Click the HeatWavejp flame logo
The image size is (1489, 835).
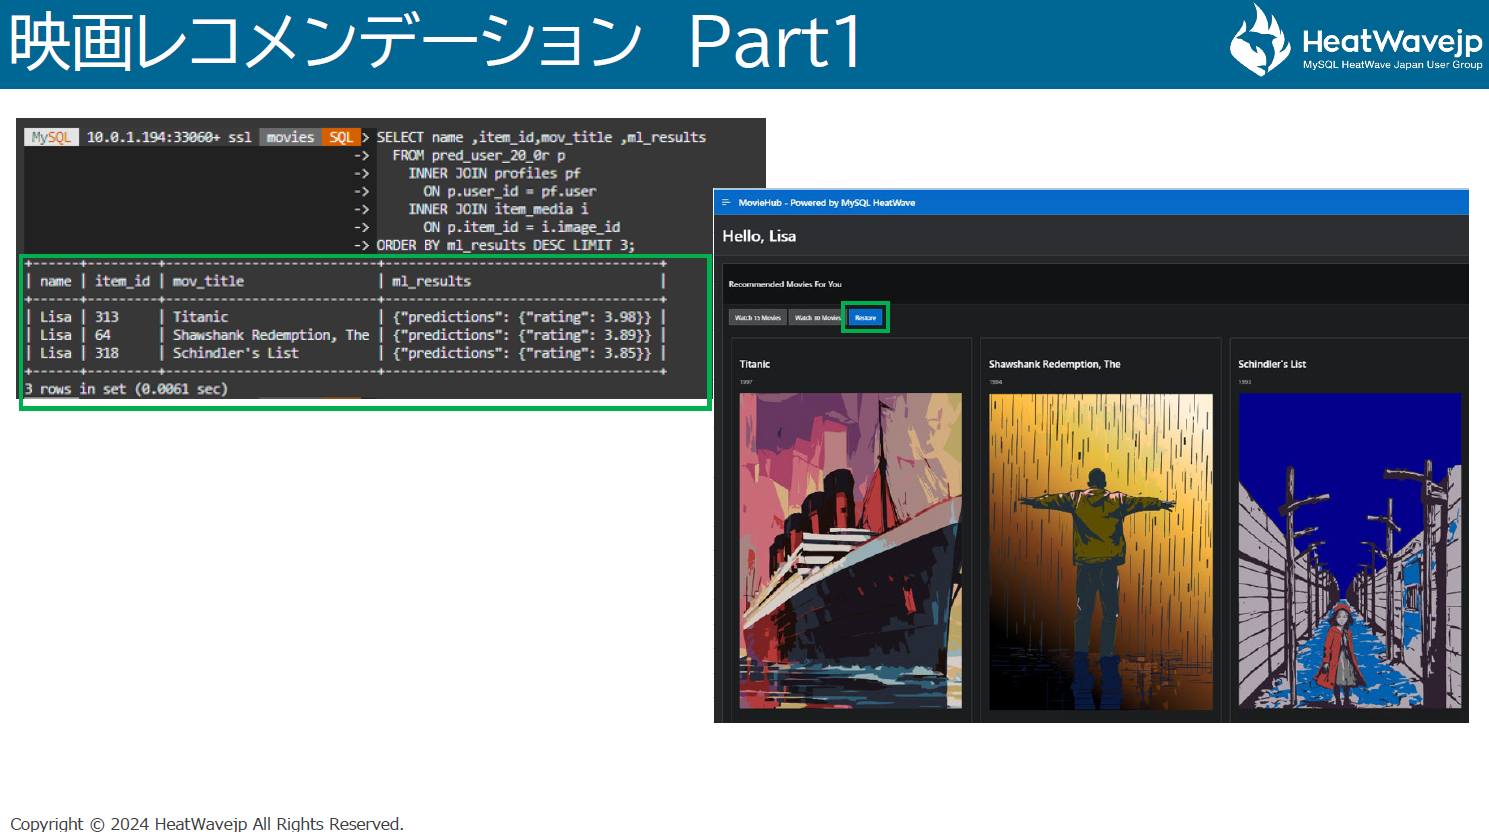click(1260, 40)
